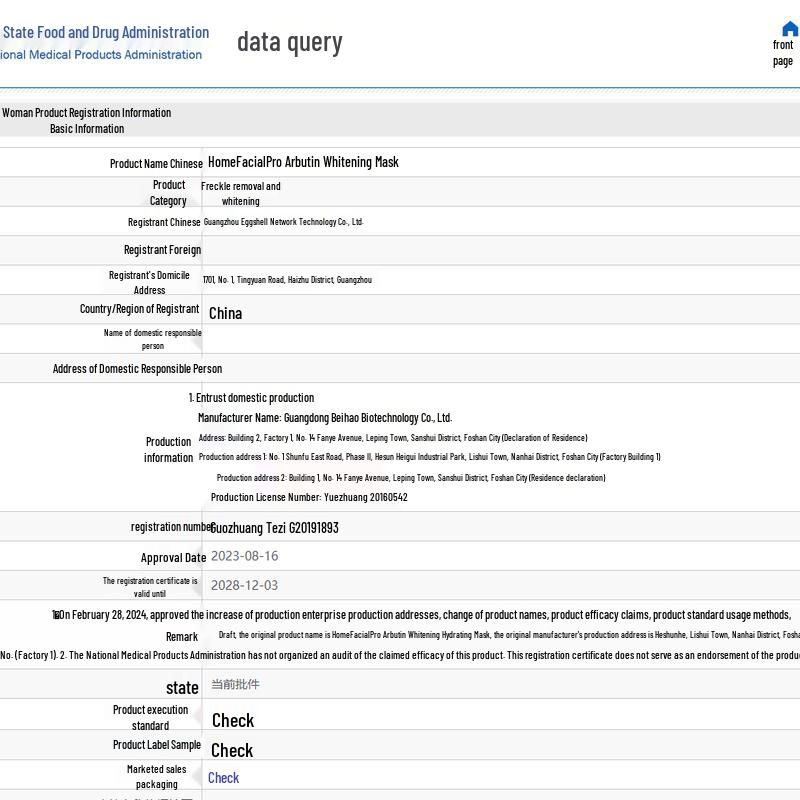Image resolution: width=800 pixels, height=800 pixels.
Task: Click 'Name of domestic responsible person' label
Action: pyautogui.click(x=153, y=339)
